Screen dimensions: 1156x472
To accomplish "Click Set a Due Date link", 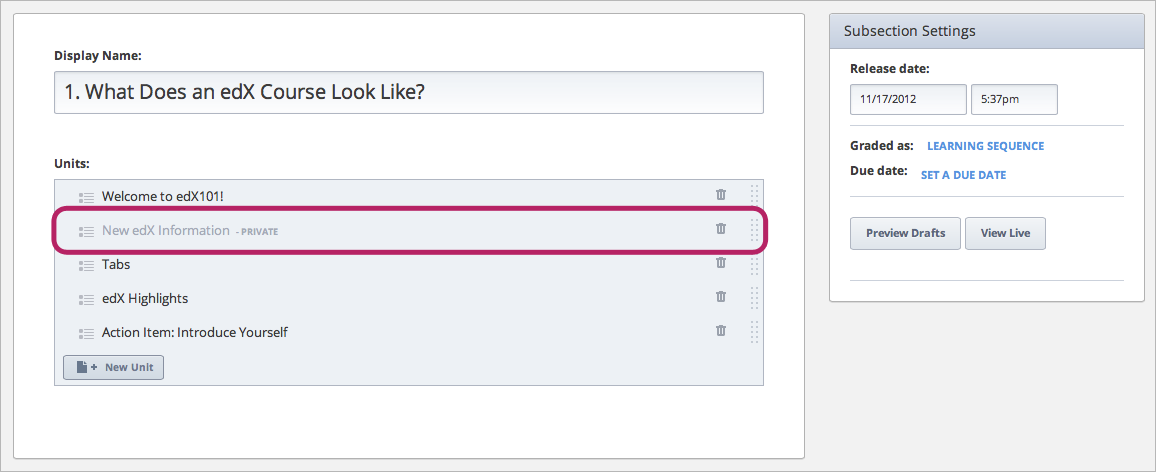I will point(963,175).
